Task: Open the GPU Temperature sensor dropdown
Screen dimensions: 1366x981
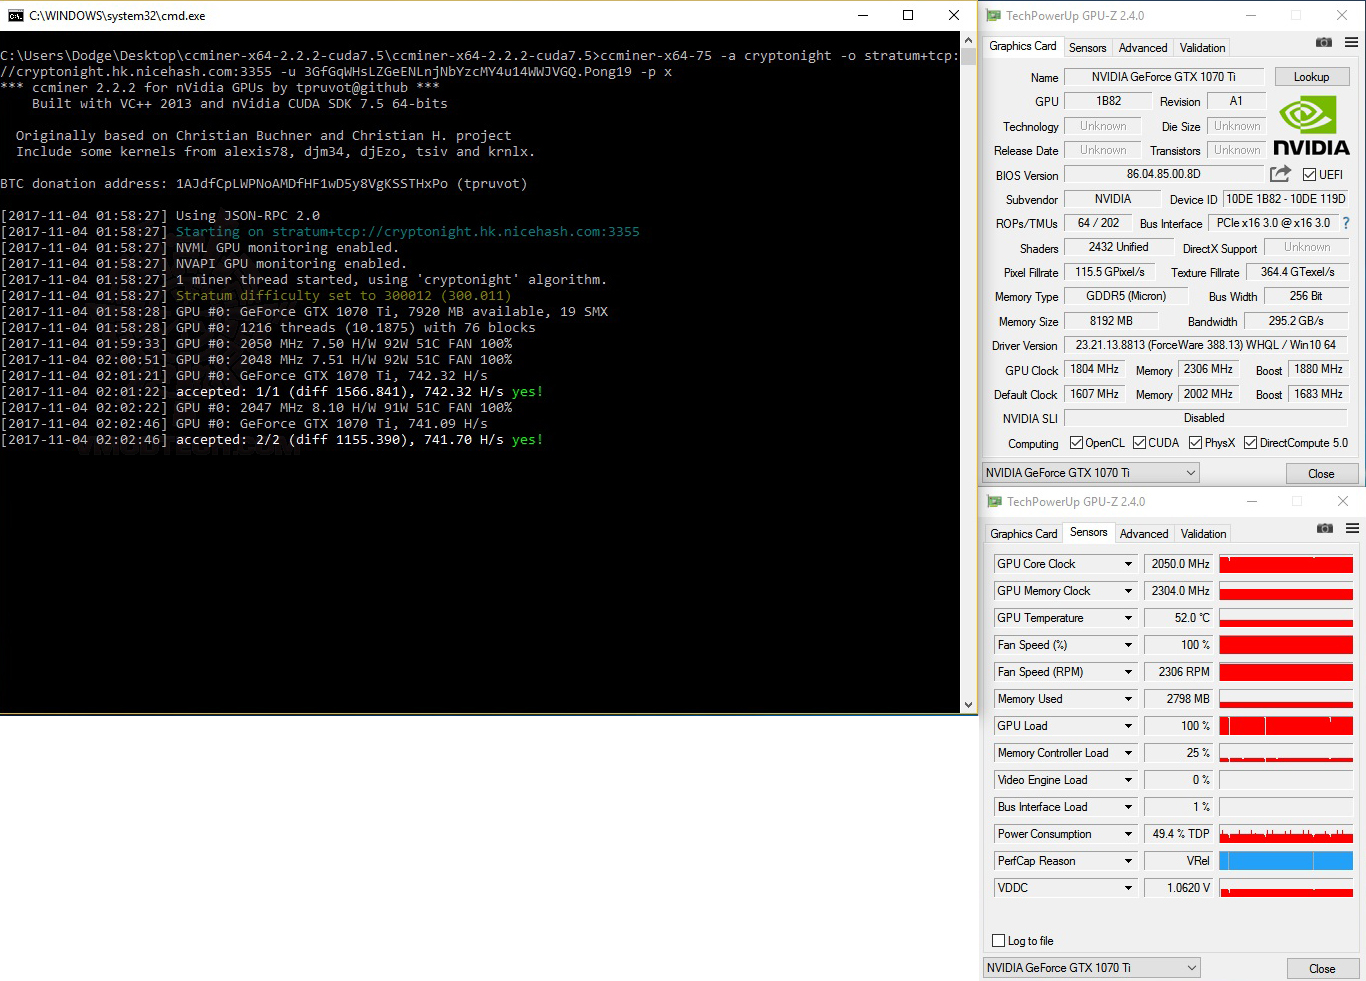Action: [x=1128, y=618]
